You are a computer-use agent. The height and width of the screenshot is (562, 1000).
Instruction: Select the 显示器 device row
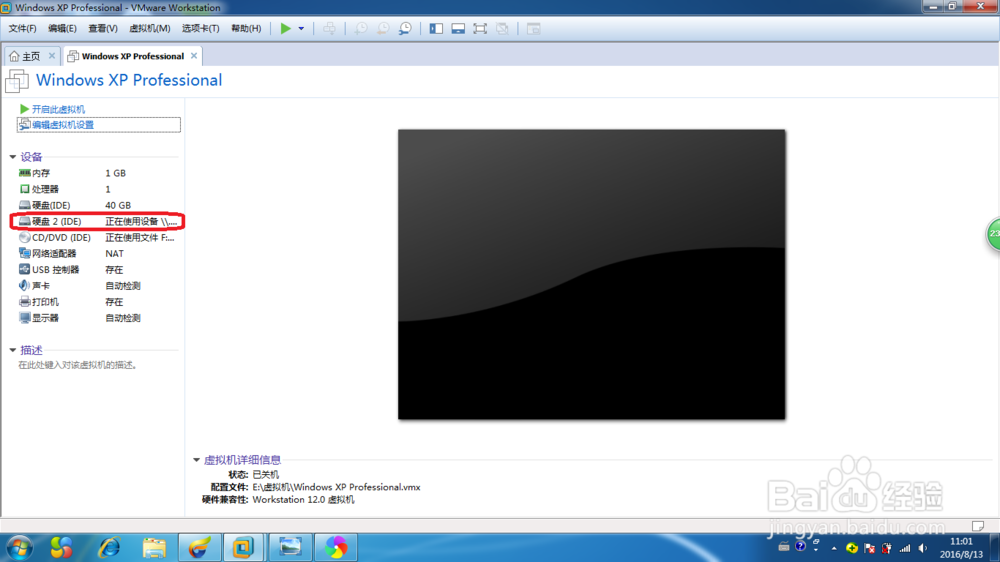[x=97, y=318]
